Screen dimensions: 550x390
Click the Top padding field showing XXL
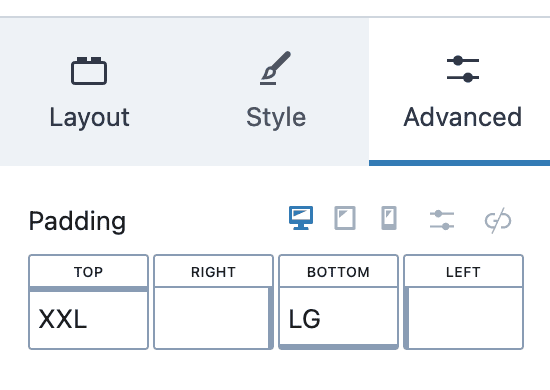pos(88,319)
